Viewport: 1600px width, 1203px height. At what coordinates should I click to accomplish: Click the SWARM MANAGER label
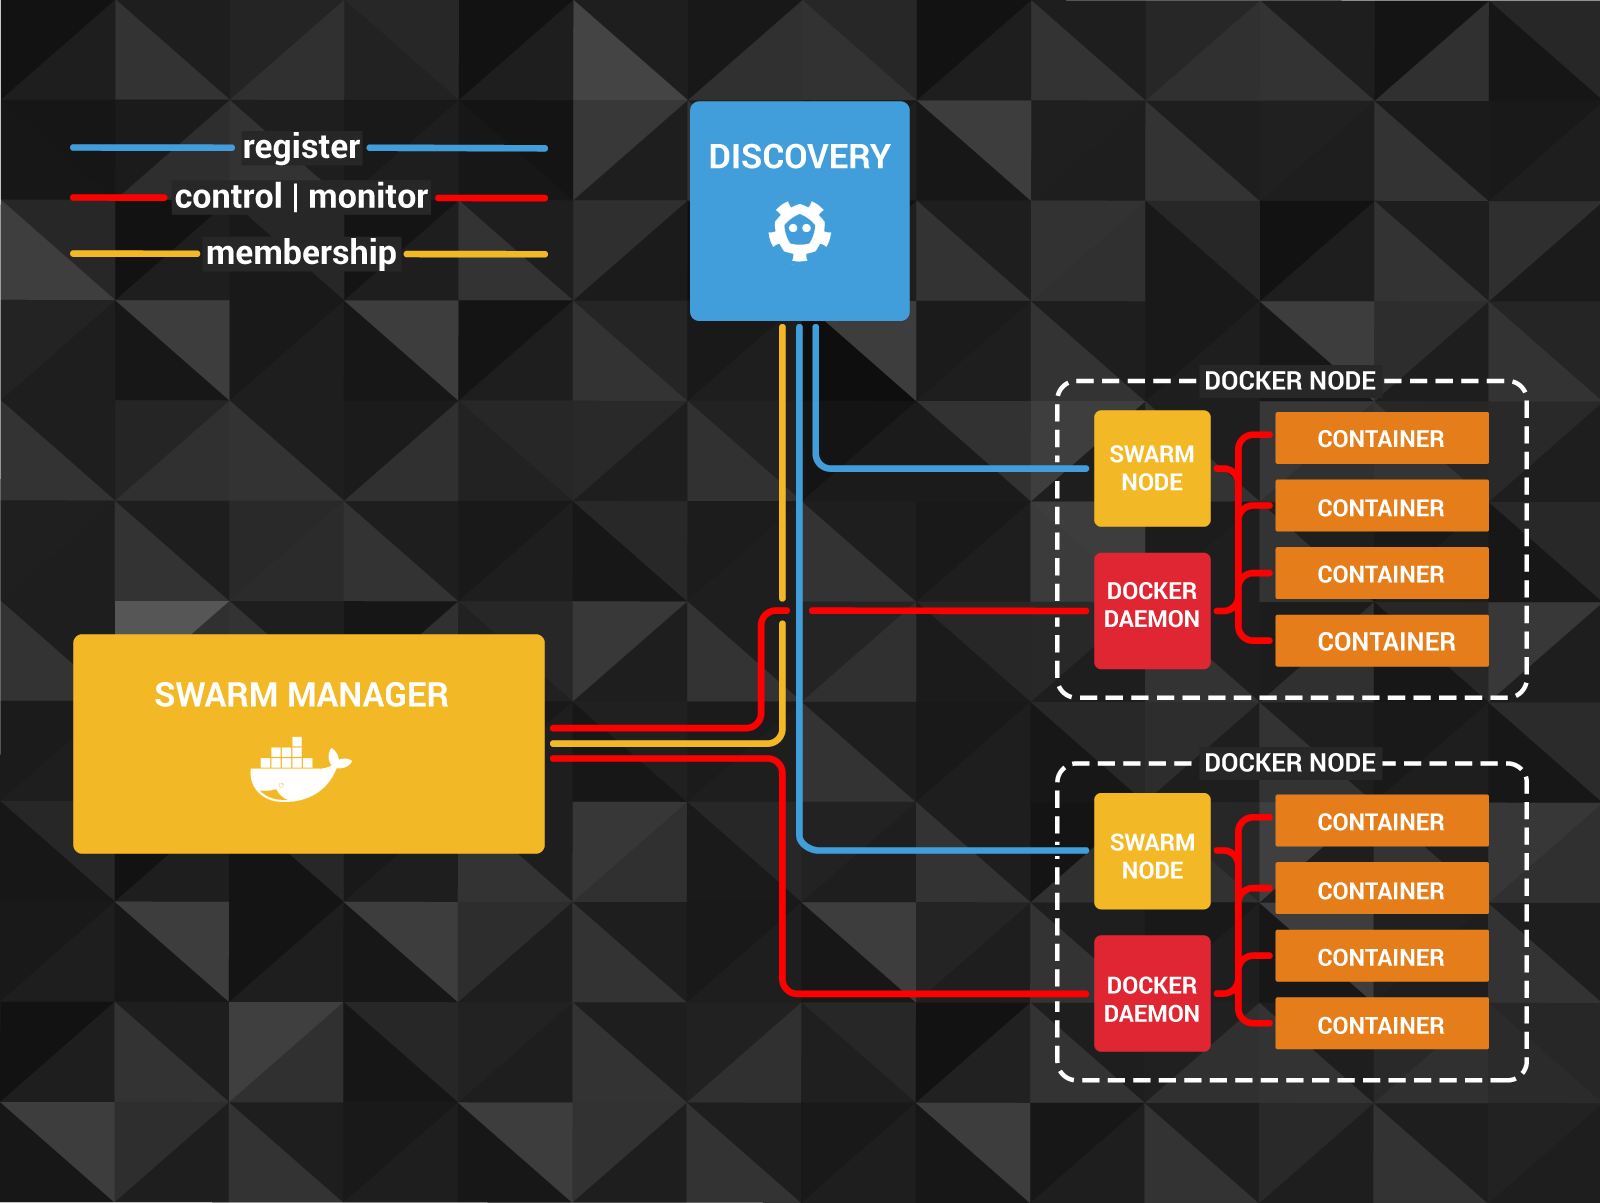[x=301, y=695]
